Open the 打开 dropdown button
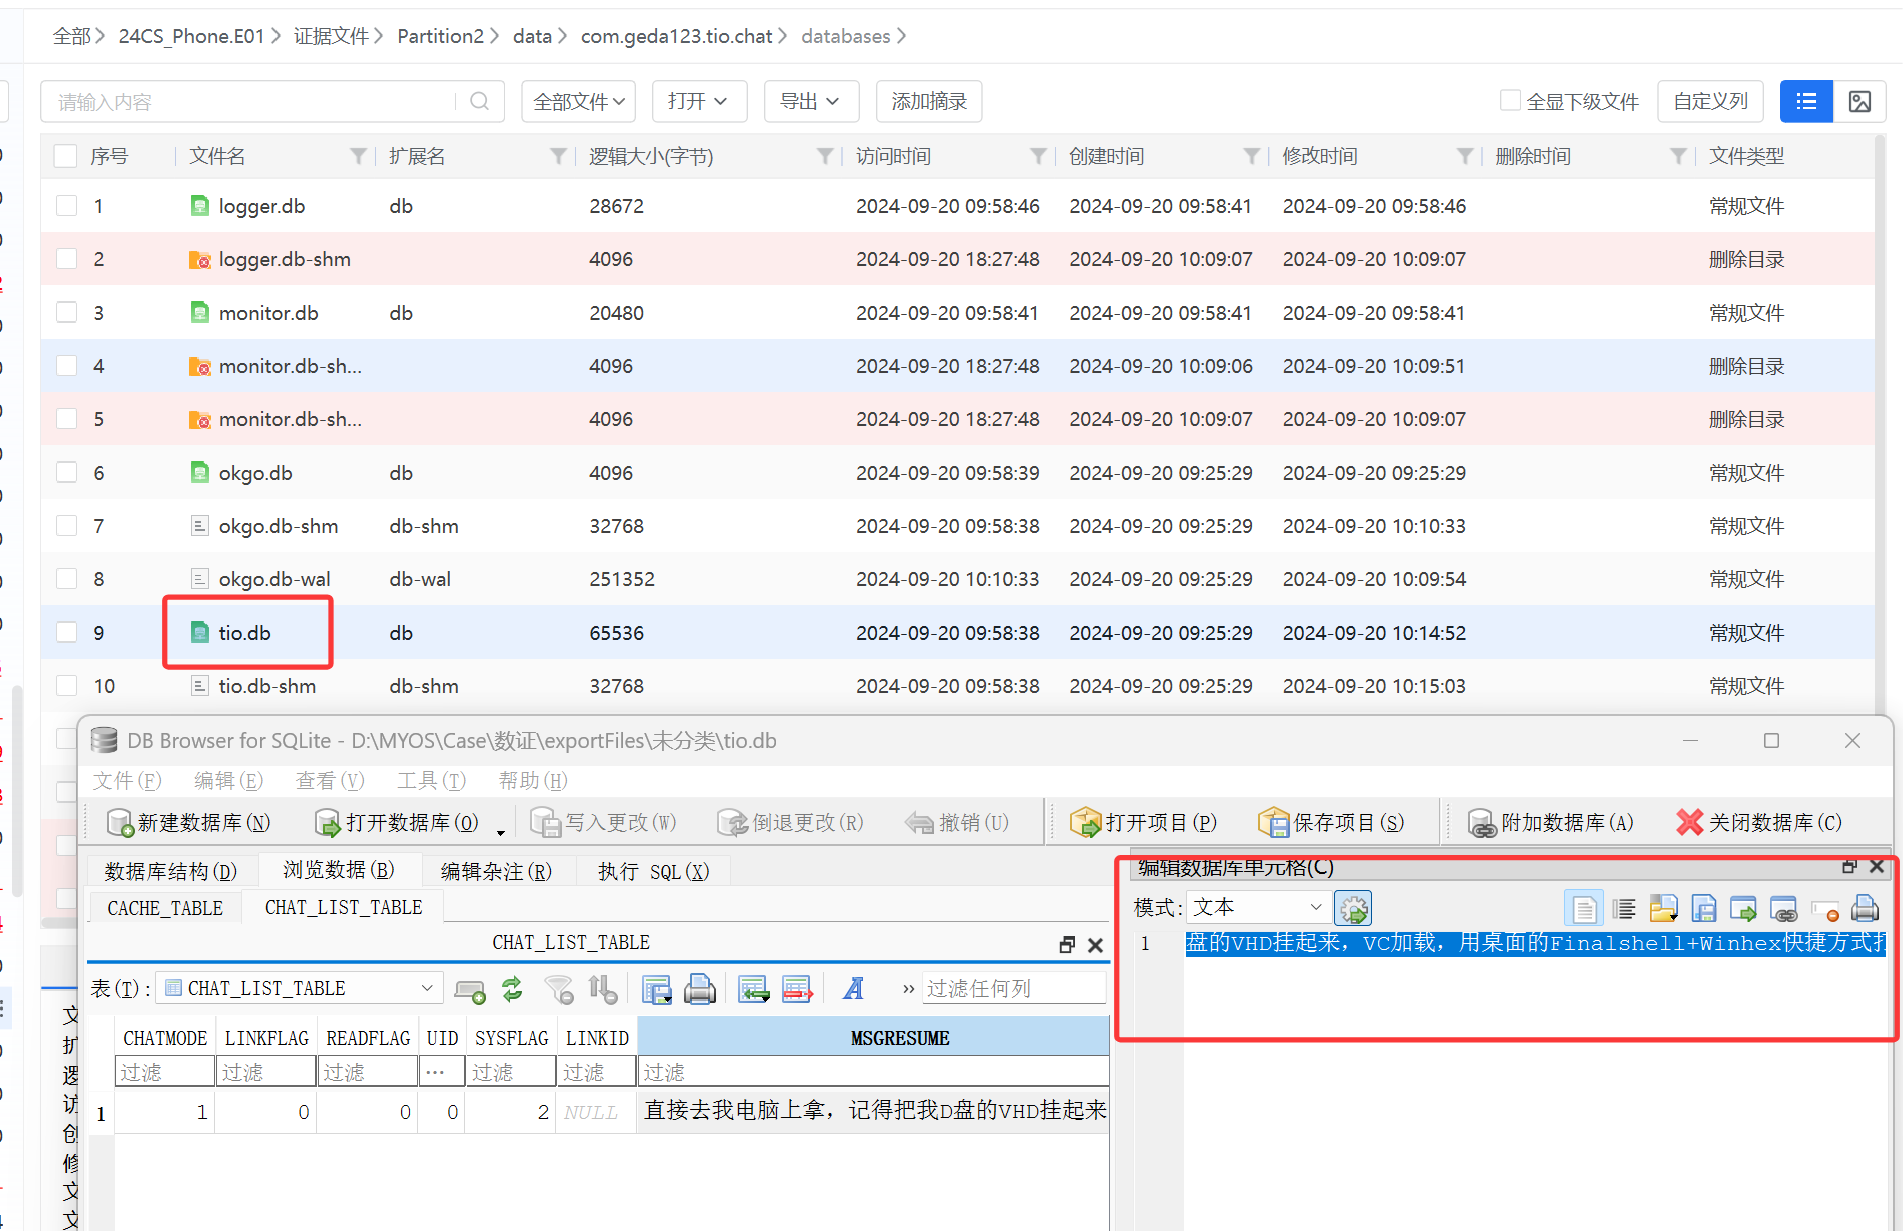The height and width of the screenshot is (1231, 1903). coord(699,101)
